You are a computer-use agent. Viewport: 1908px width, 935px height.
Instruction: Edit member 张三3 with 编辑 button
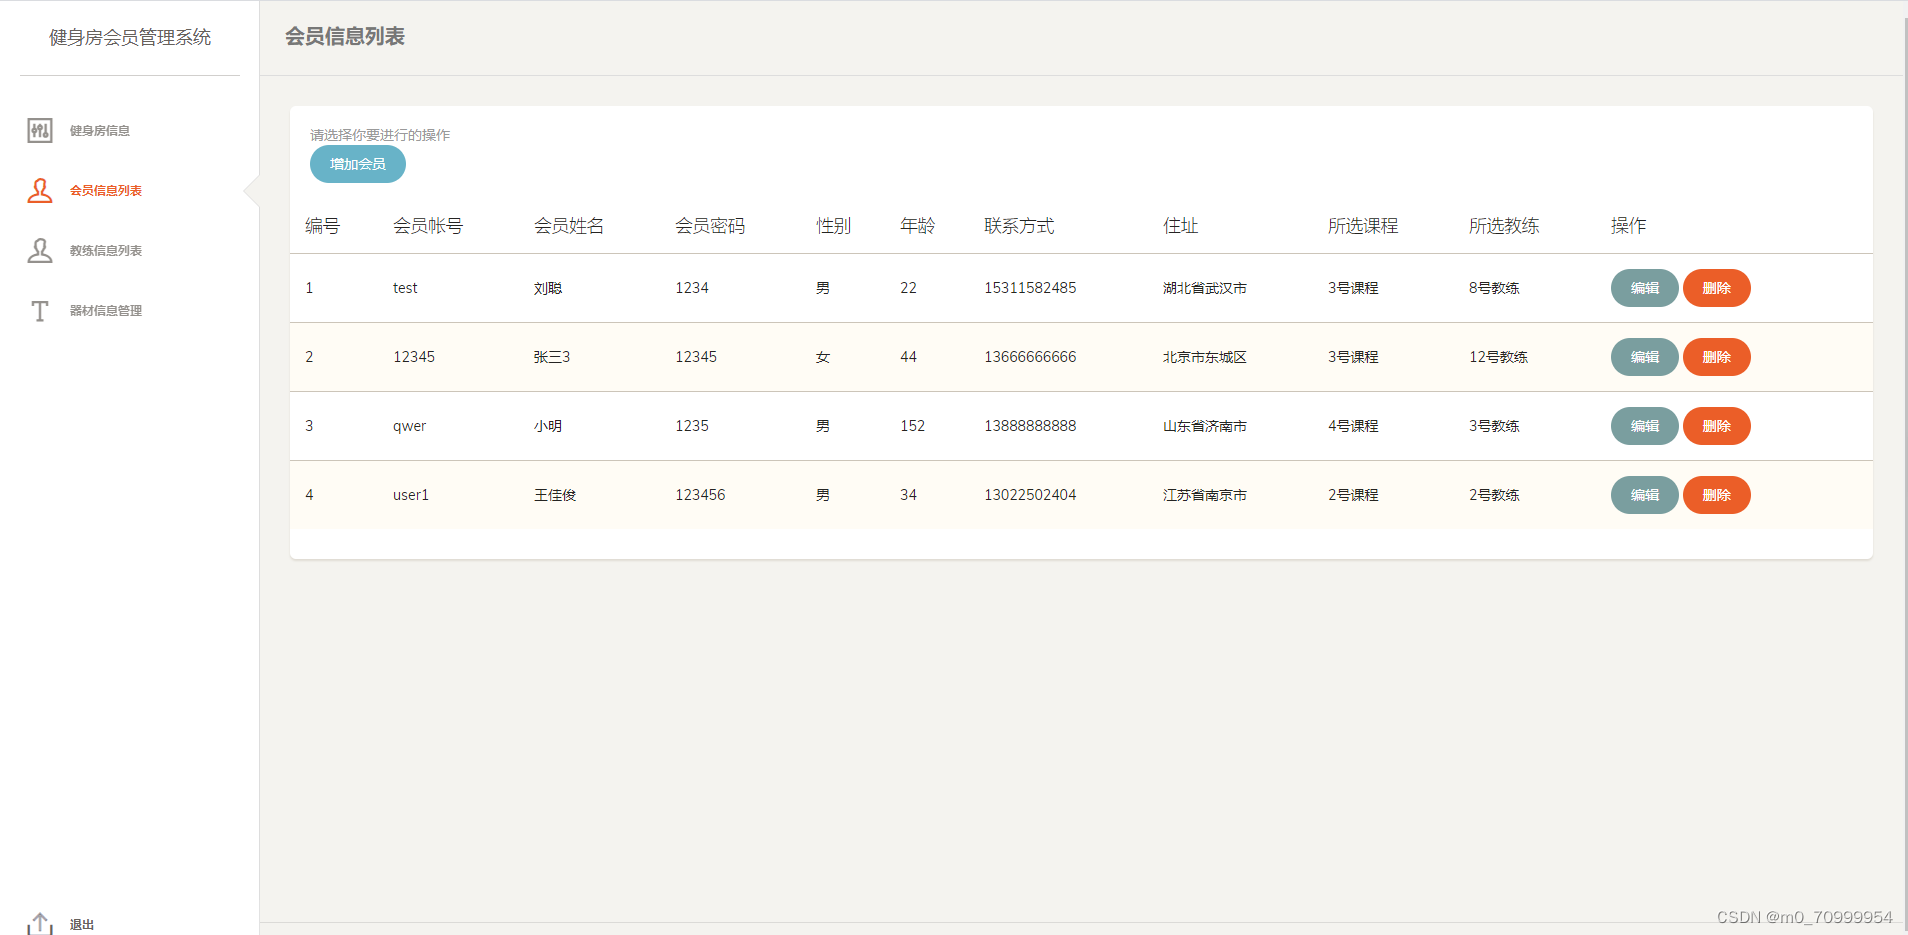(1644, 357)
